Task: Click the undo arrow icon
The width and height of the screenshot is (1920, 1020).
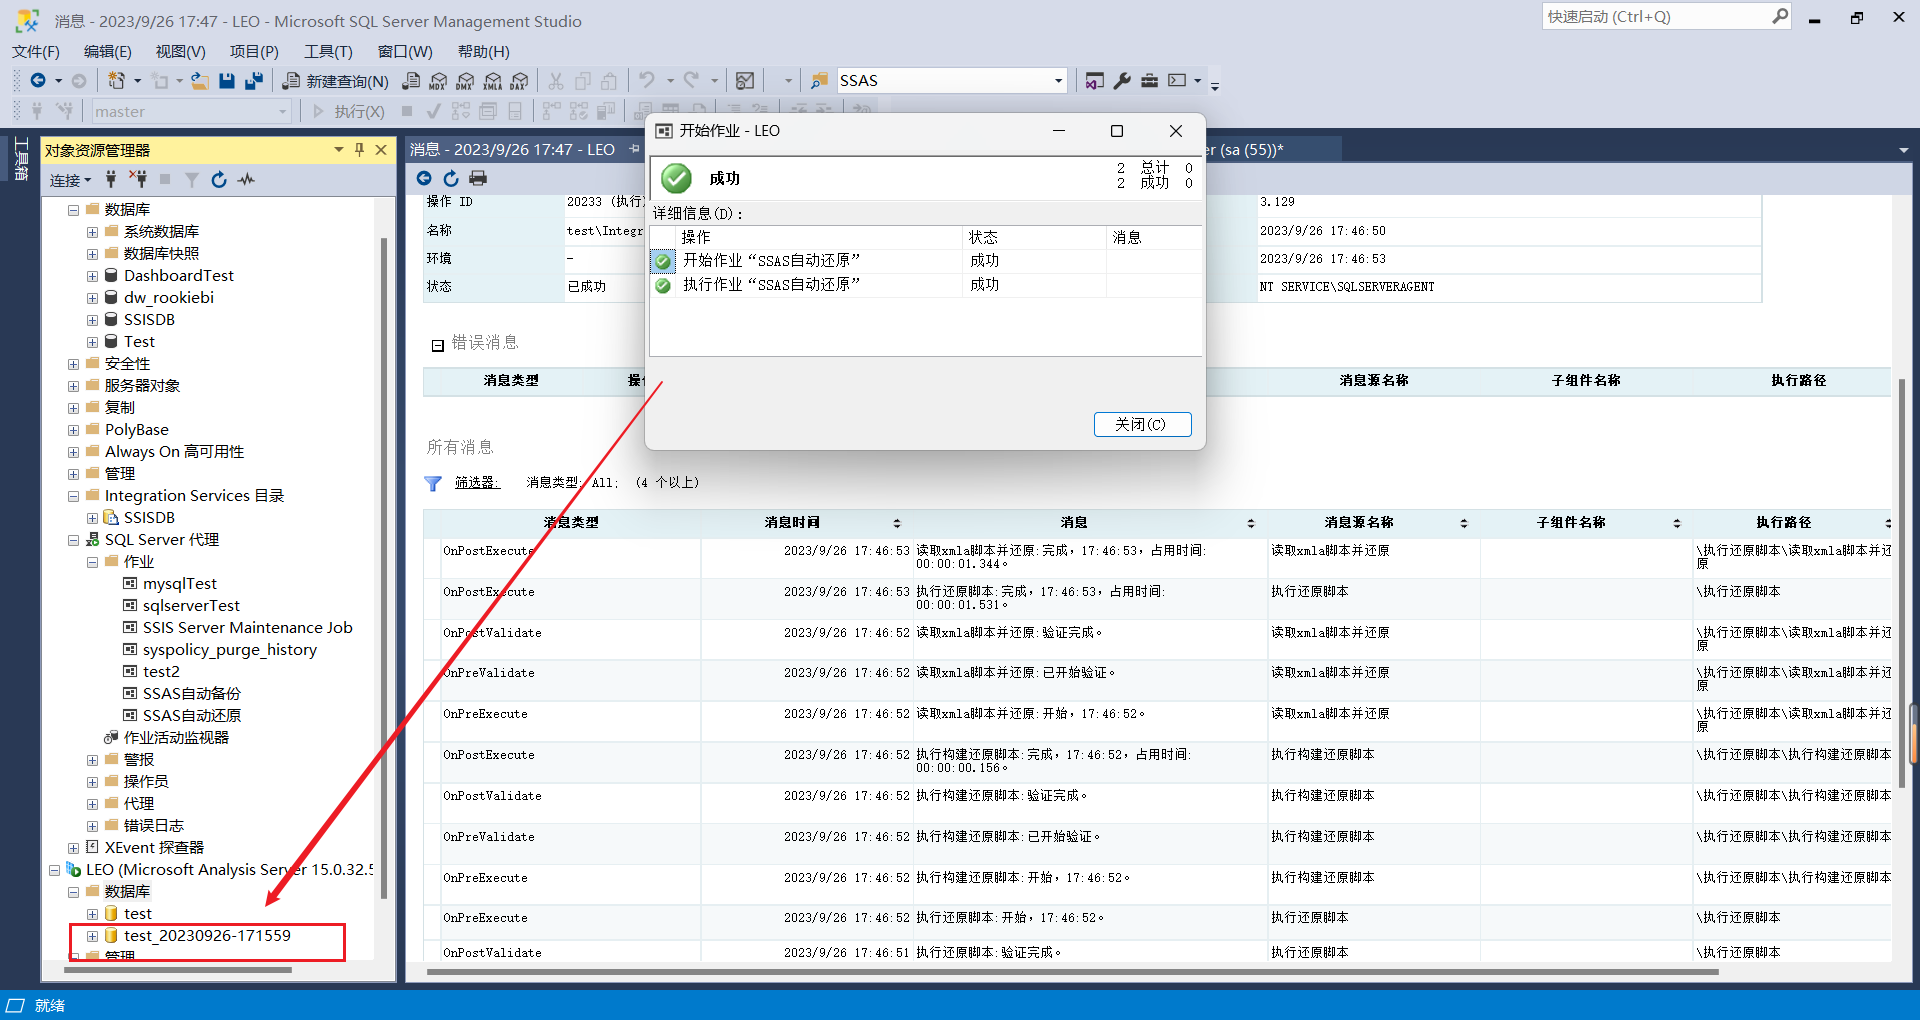Action: coord(647,81)
